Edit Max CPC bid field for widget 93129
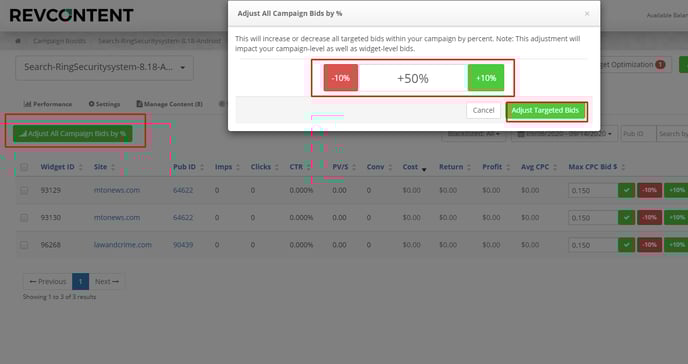The image size is (688, 364). point(593,191)
